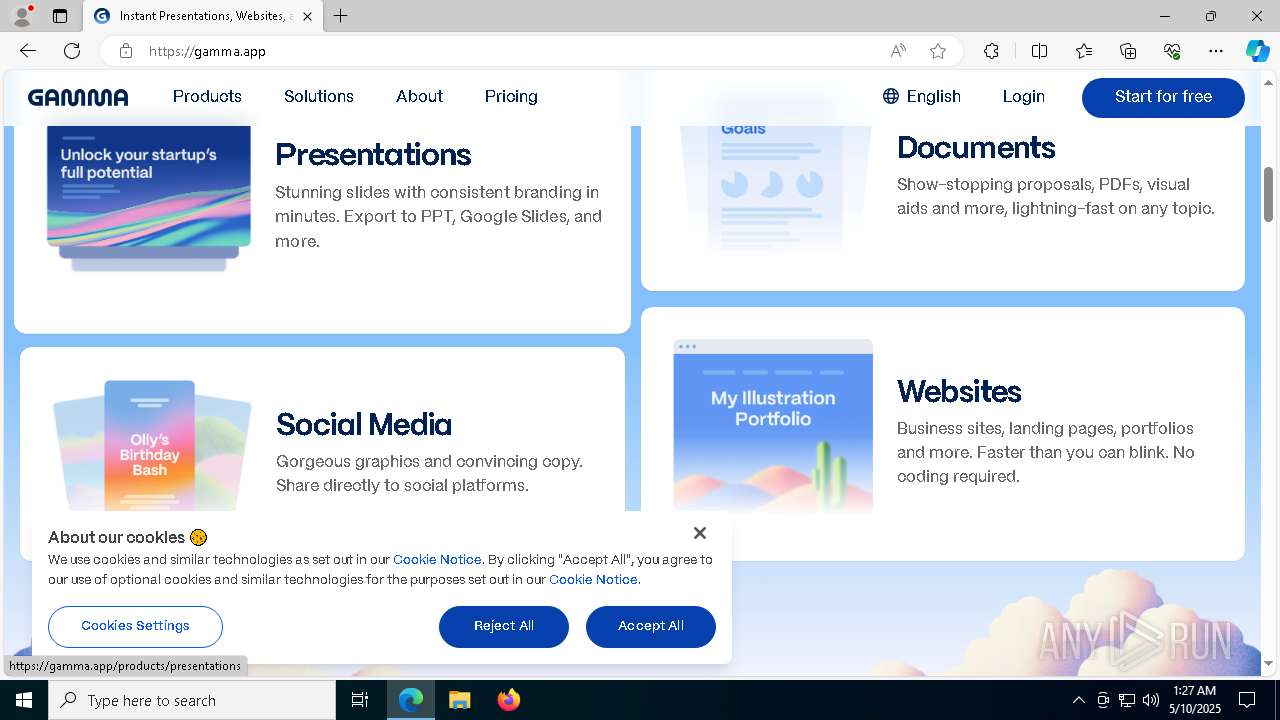Open File Explorer from taskbar
Image resolution: width=1280 pixels, height=720 pixels.
[459, 700]
